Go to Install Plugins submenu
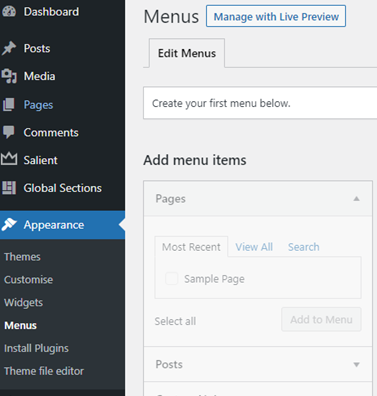377x396 pixels. coord(36,348)
